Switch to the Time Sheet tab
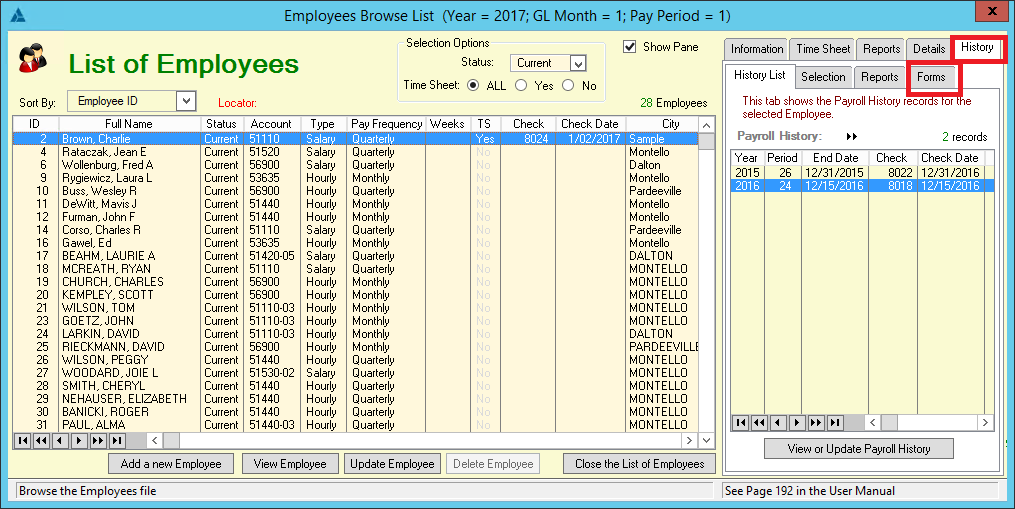Screen dimensions: 1015x509 823,49
